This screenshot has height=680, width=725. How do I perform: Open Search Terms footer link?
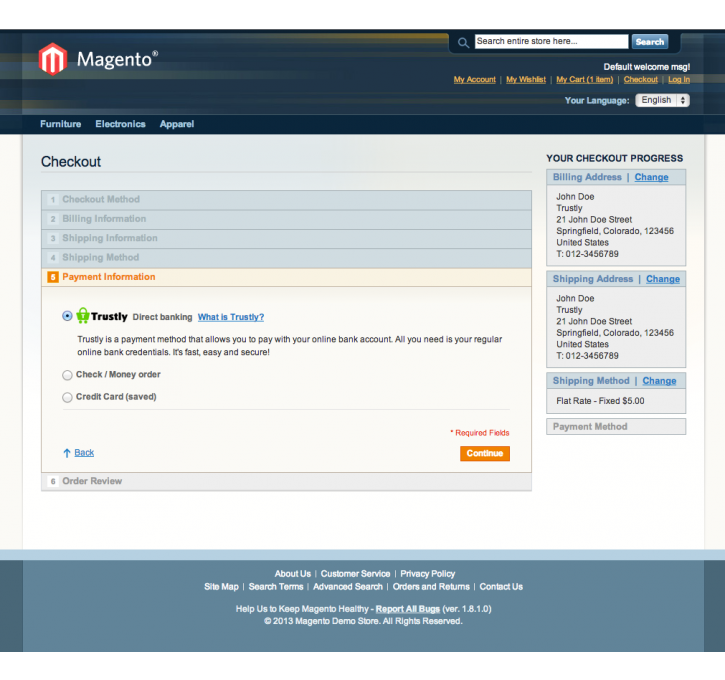point(276,587)
